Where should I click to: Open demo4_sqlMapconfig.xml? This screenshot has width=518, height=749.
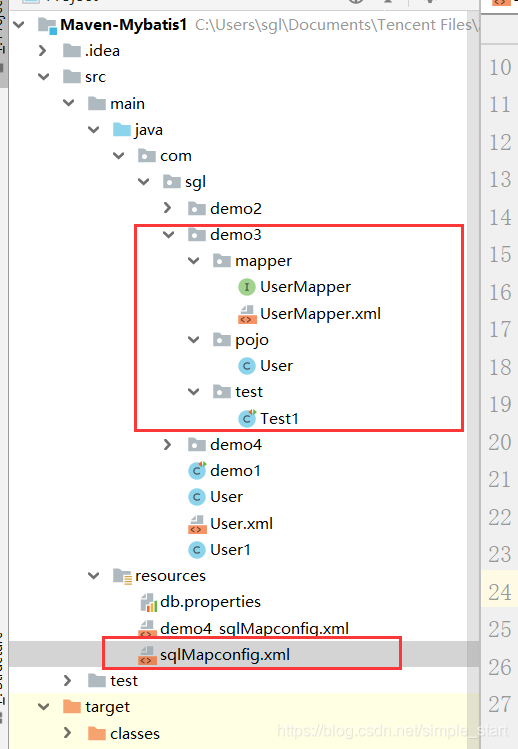[254, 628]
